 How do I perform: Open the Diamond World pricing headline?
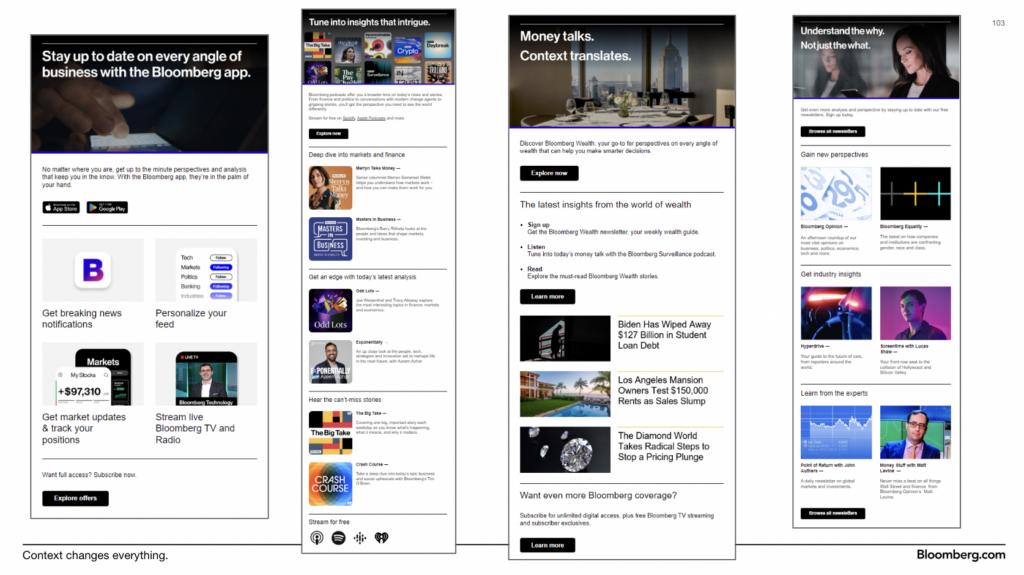click(x=664, y=446)
